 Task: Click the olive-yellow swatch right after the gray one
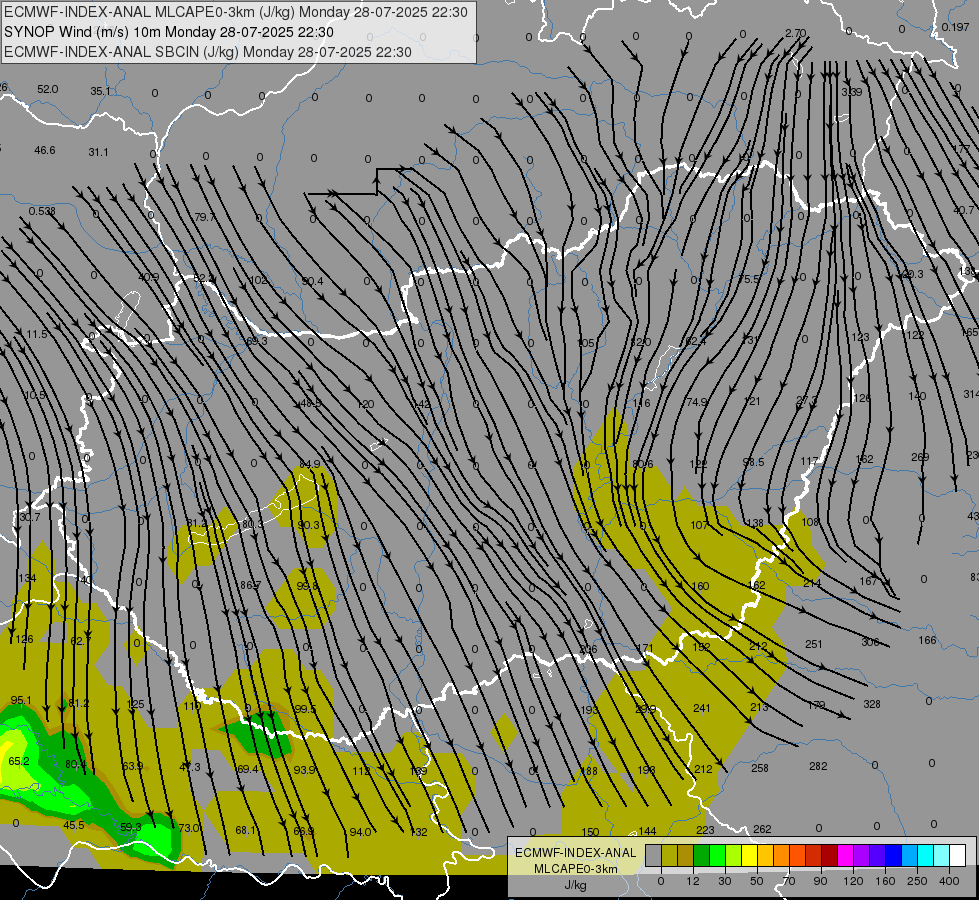(x=669, y=856)
